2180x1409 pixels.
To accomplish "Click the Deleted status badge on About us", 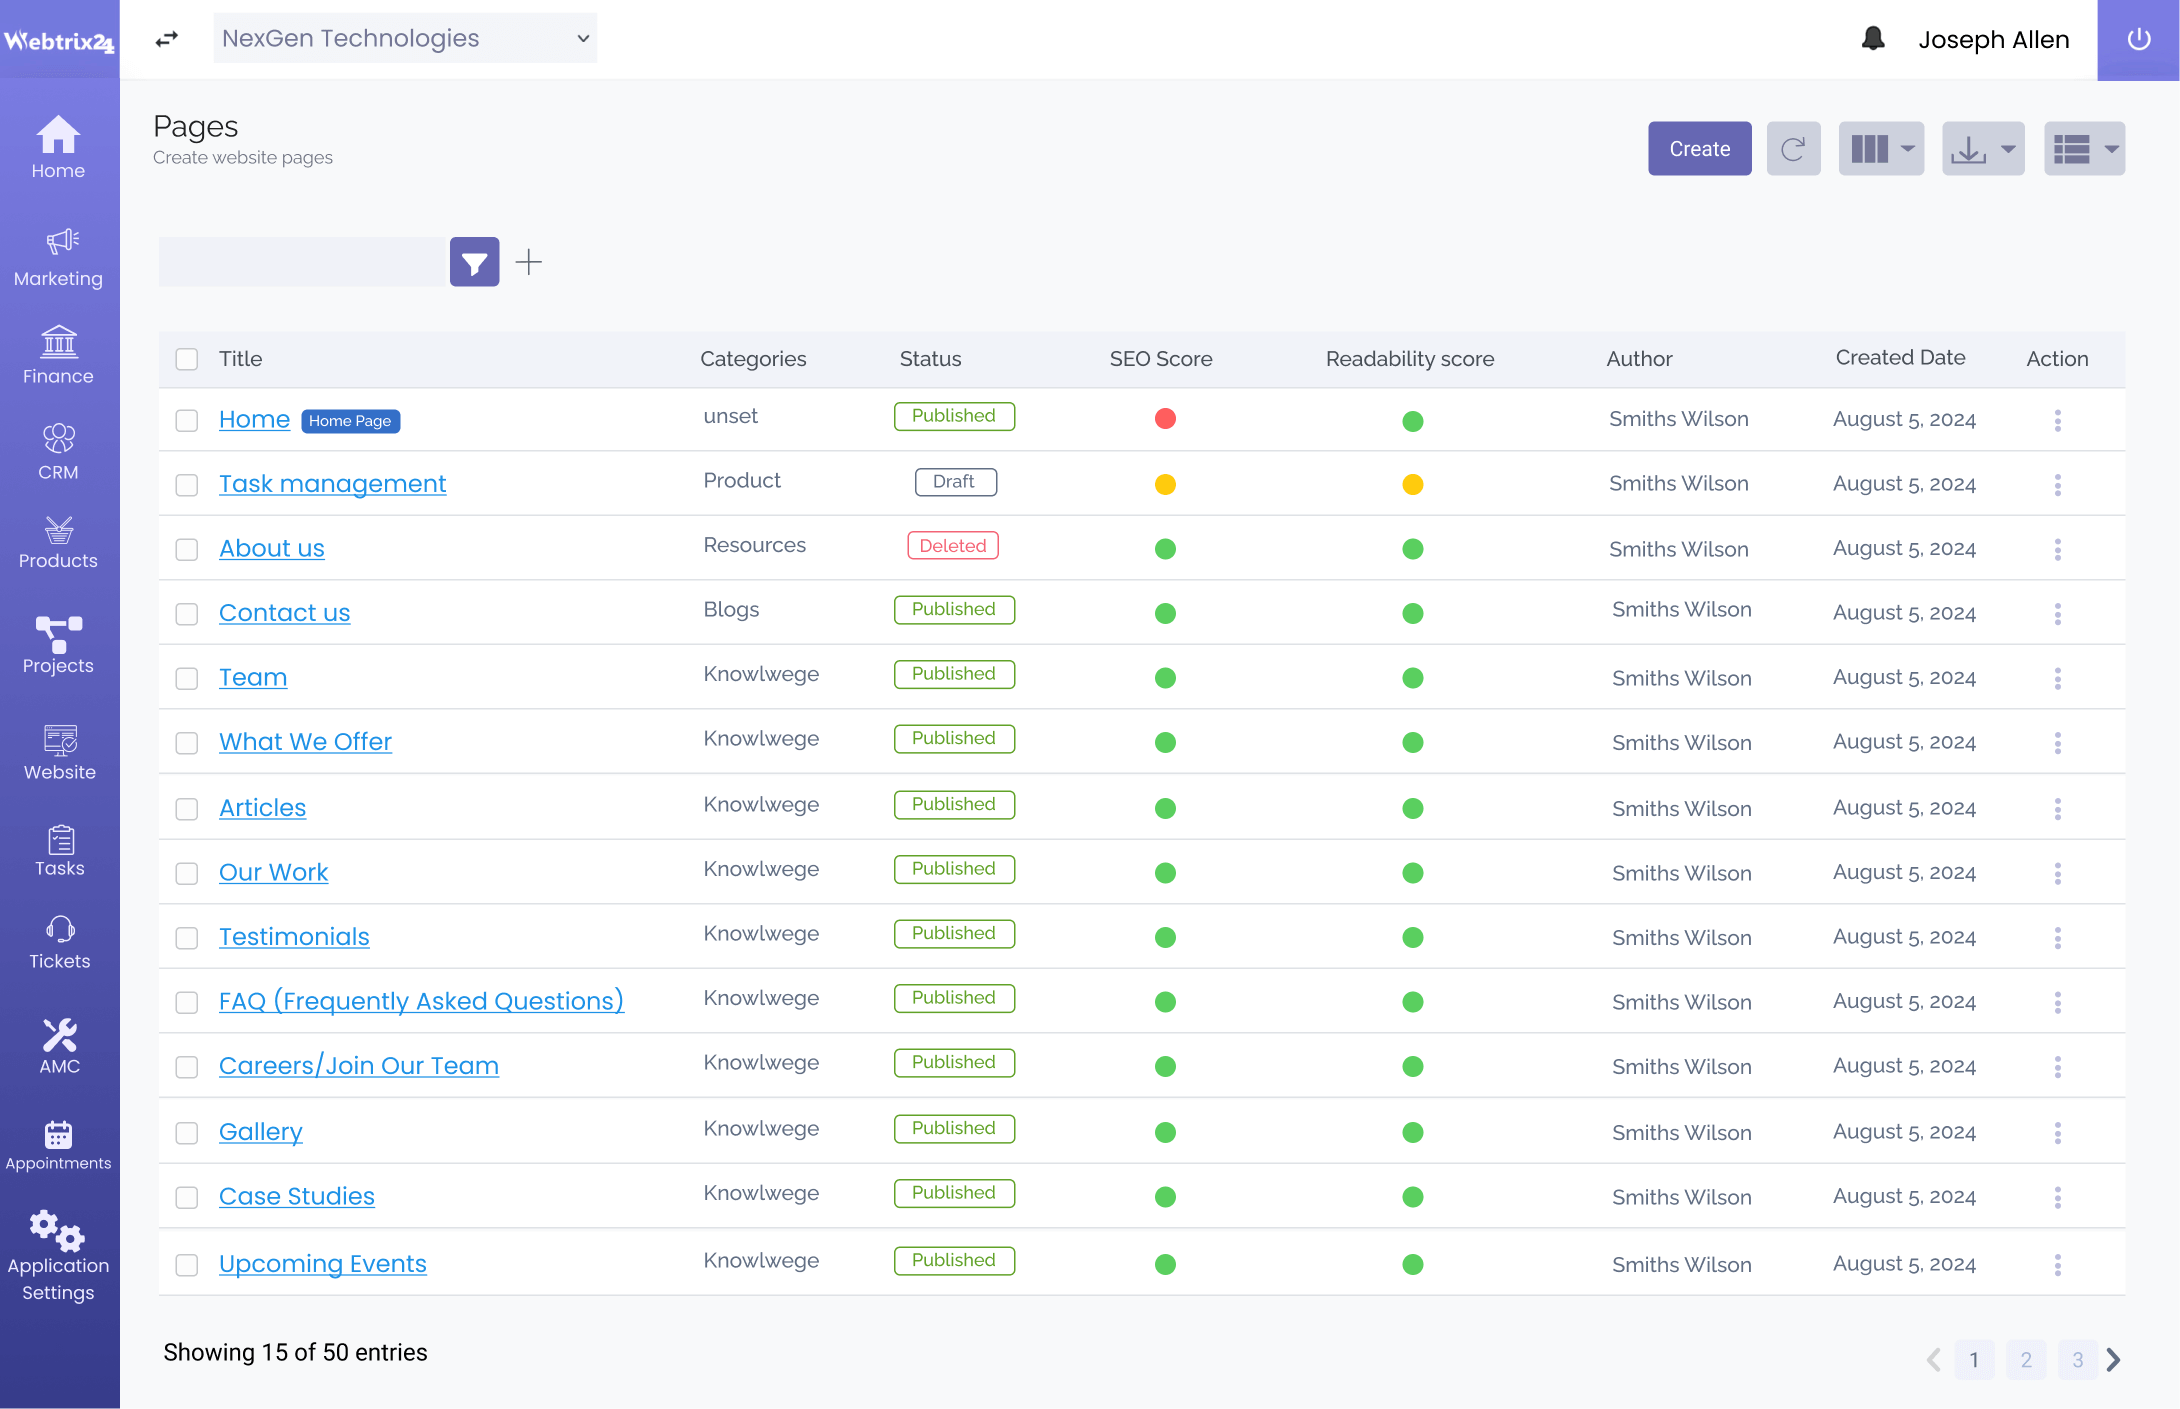I will (x=953, y=546).
